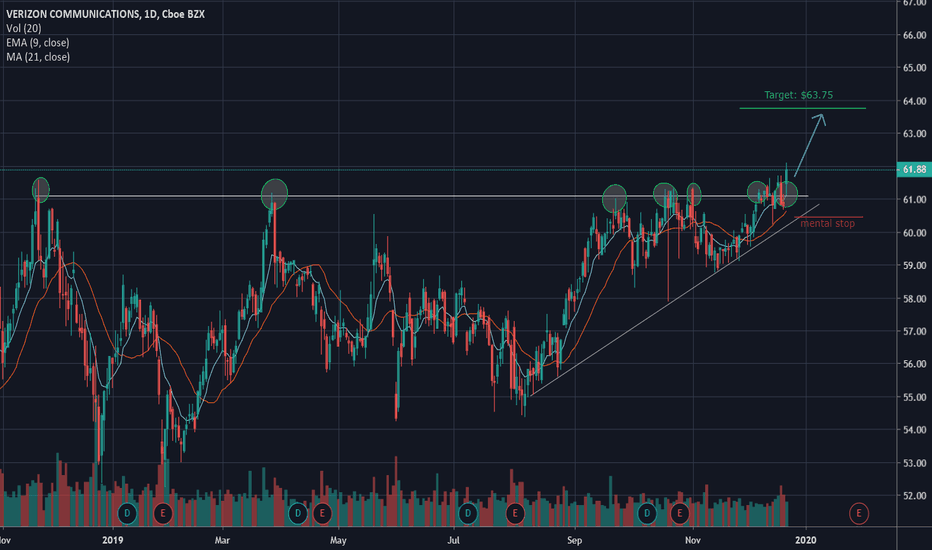Screen dimensions: 932x550
Task: Click the earnings marker E before Nov
Action: click(679, 513)
